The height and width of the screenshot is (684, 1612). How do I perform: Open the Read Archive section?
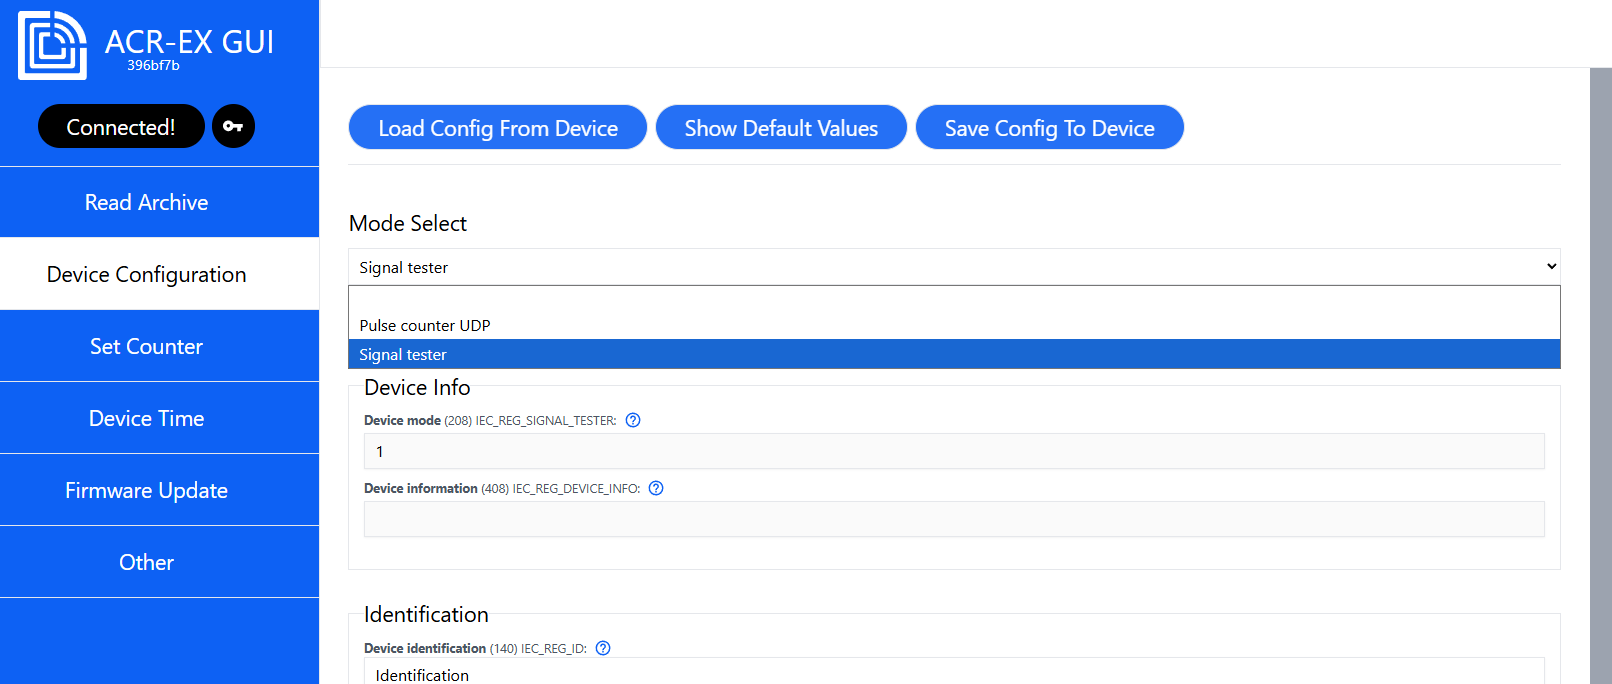click(x=147, y=202)
